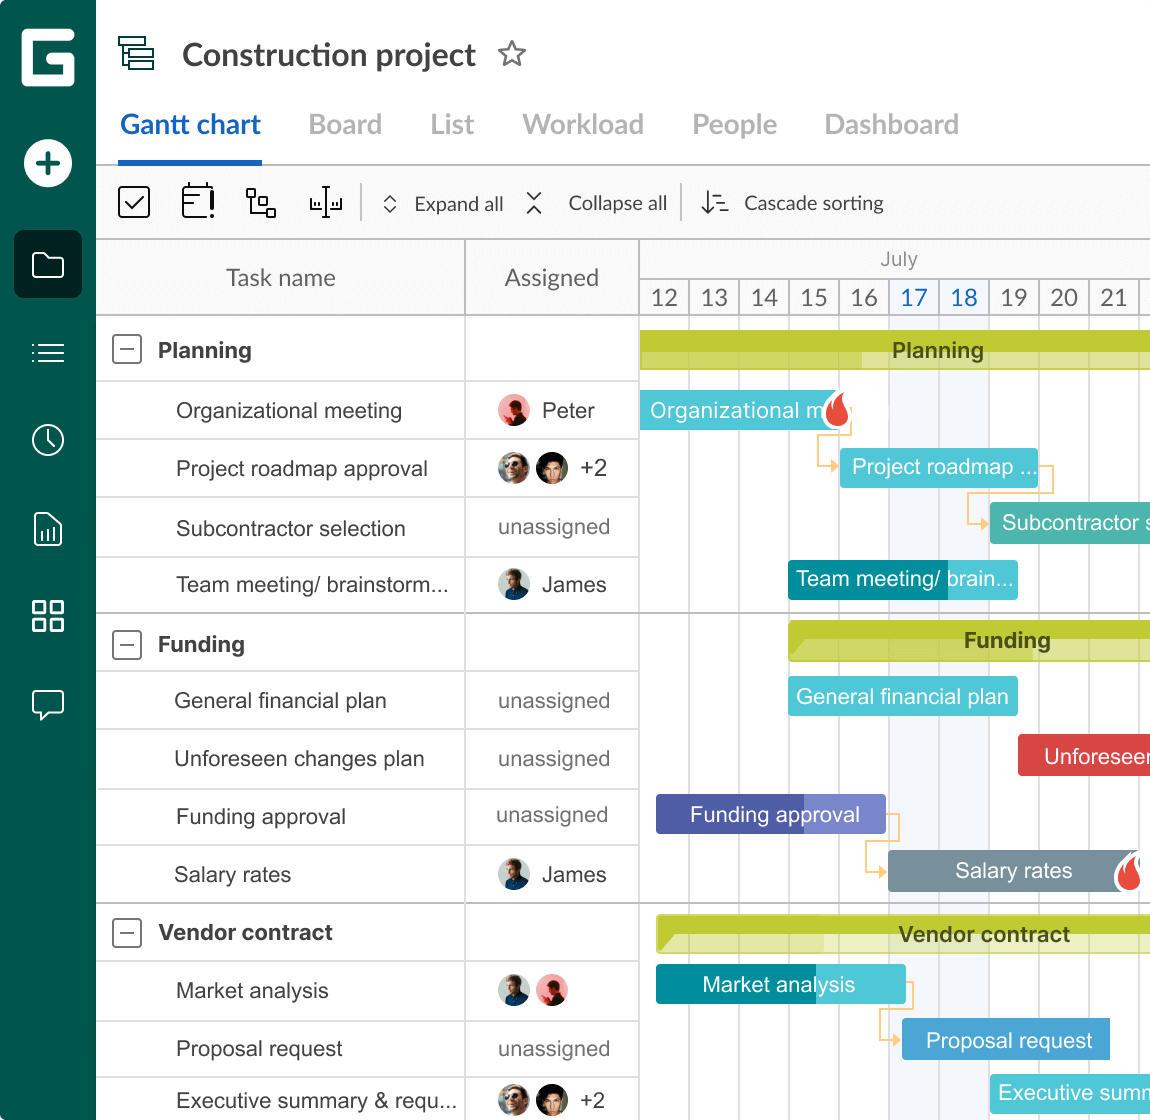Screen dimensions: 1150x1120
Task: Select the red Unforeseen changes task bar
Action: tap(1085, 756)
